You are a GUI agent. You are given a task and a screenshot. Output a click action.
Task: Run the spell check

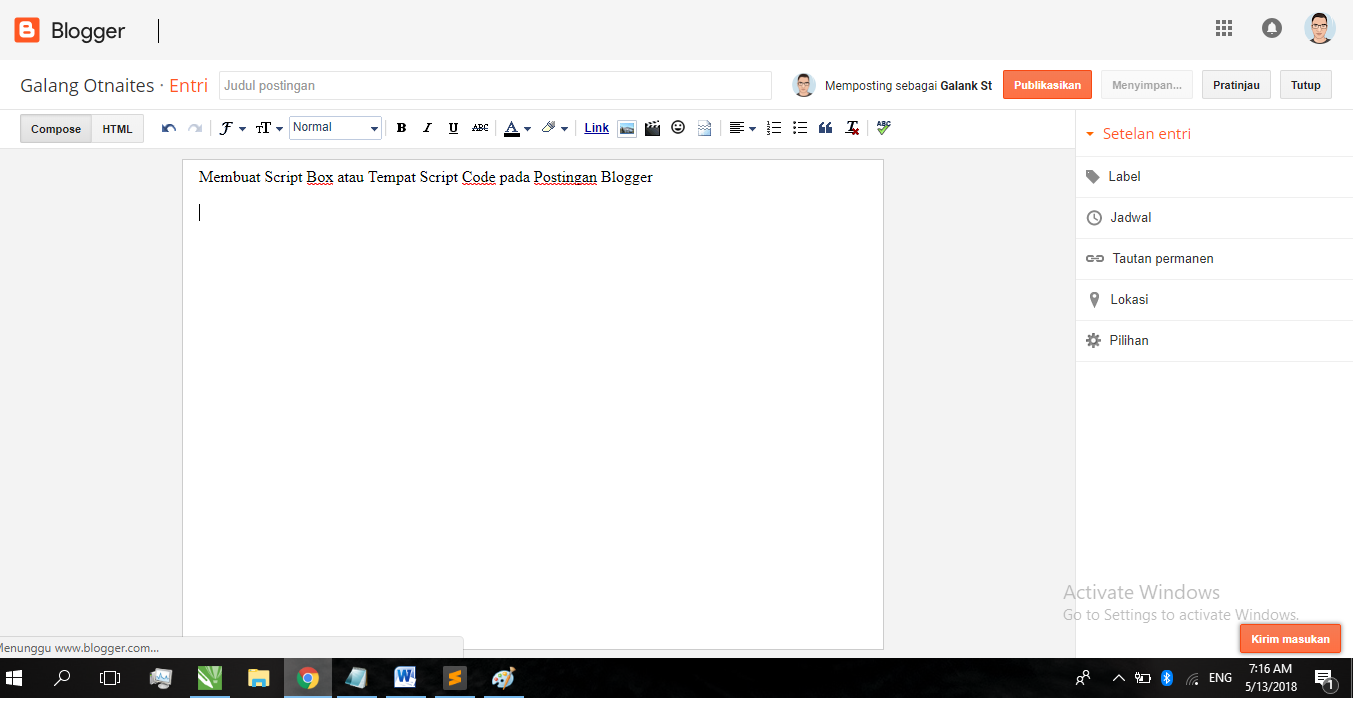pos(883,128)
